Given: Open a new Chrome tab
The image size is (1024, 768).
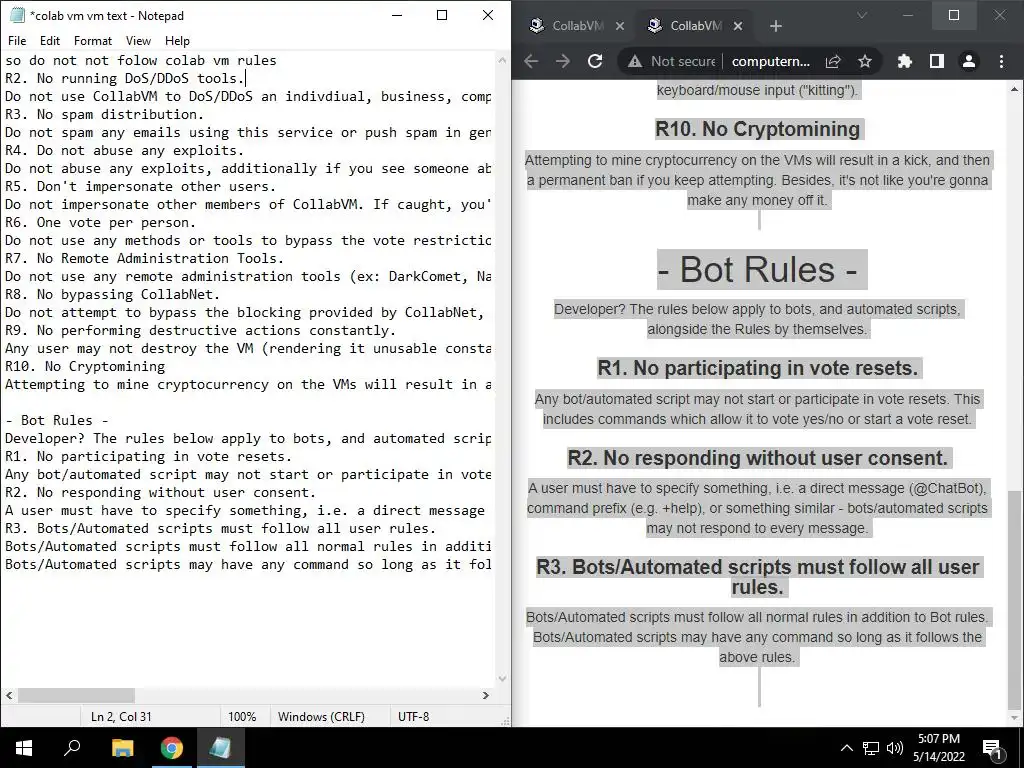Looking at the screenshot, I should point(775,26).
